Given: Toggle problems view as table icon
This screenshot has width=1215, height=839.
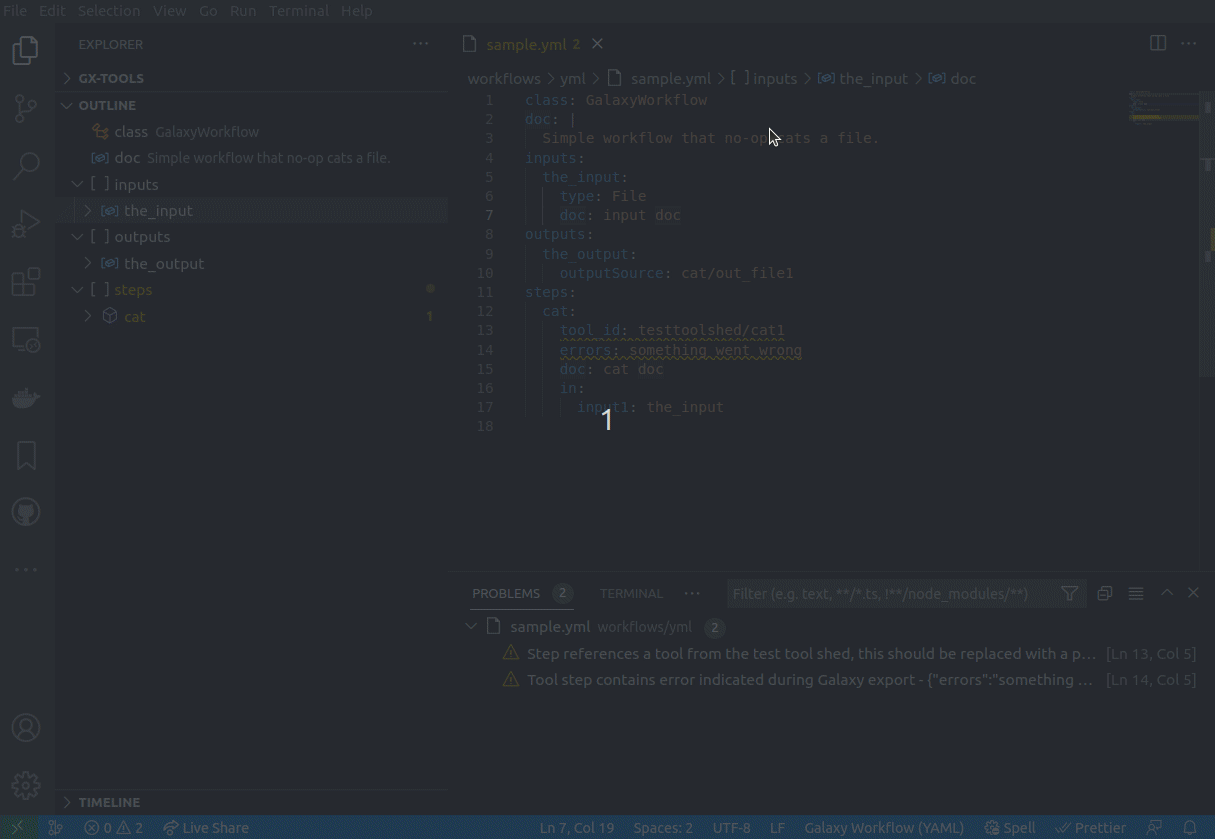Looking at the screenshot, I should [1136, 593].
